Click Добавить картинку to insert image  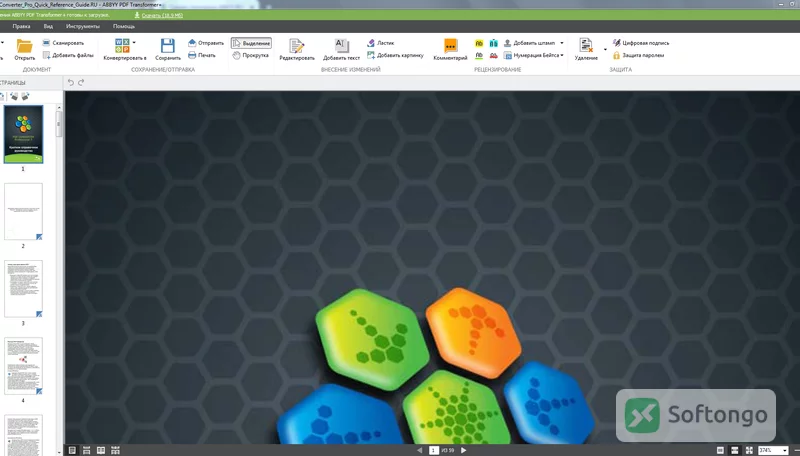(x=395, y=55)
